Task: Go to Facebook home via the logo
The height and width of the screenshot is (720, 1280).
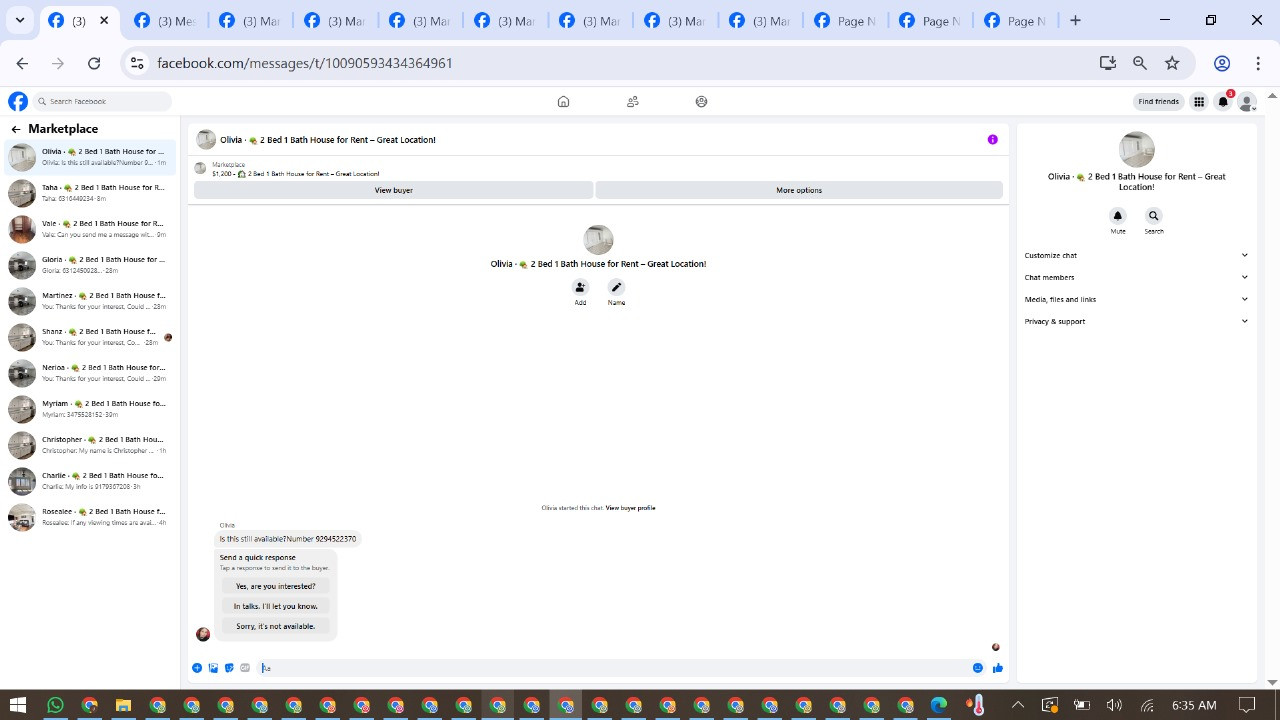Action: coord(18,101)
